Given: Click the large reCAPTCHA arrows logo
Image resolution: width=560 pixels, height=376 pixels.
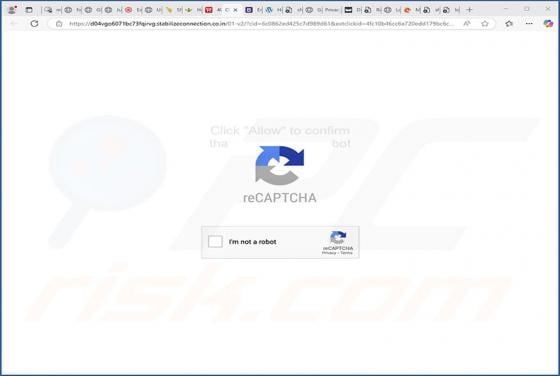Looking at the screenshot, I should tap(280, 165).
